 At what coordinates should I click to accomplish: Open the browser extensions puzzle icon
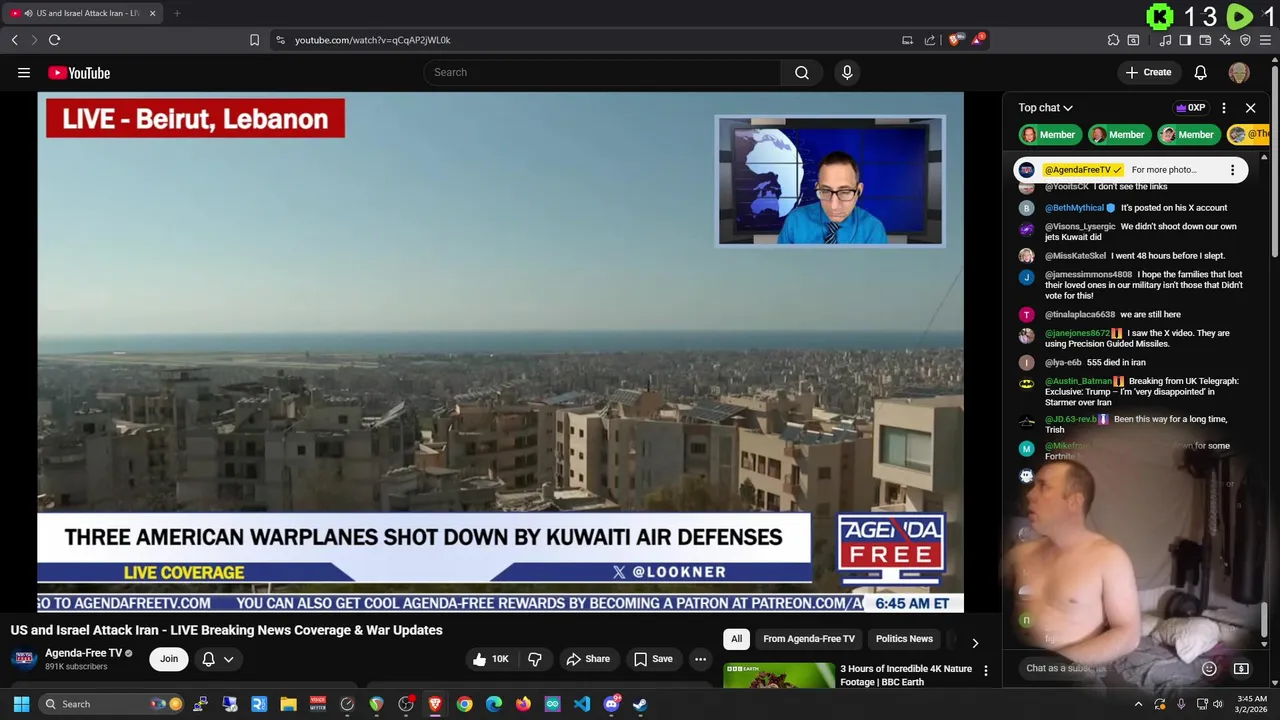1113,40
